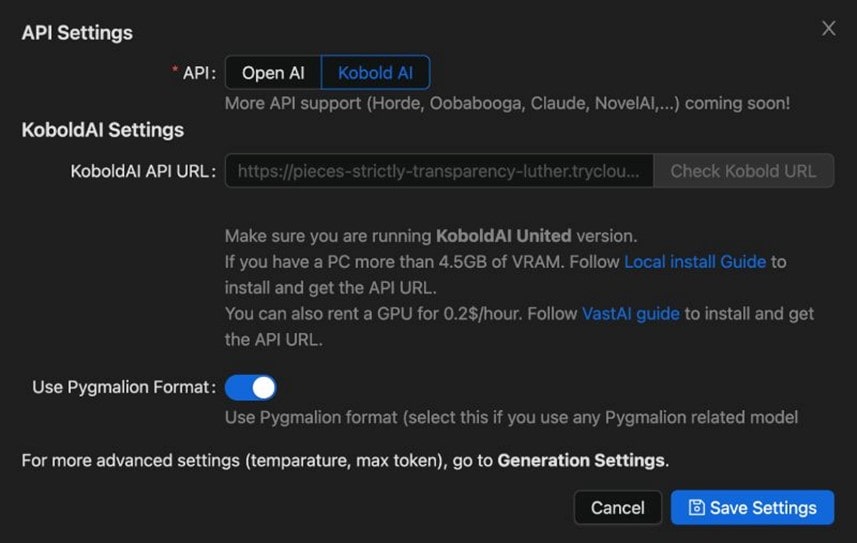Click the bold KoboldAI United text
This screenshot has height=543, width=857.
[x=503, y=236]
